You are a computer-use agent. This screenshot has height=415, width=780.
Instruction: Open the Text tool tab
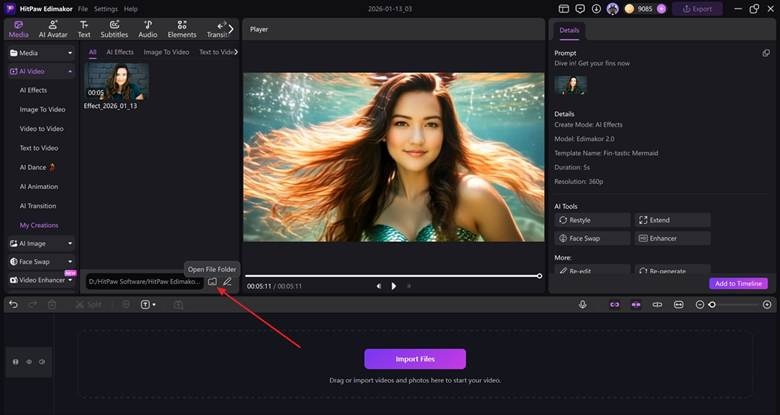[x=84, y=29]
